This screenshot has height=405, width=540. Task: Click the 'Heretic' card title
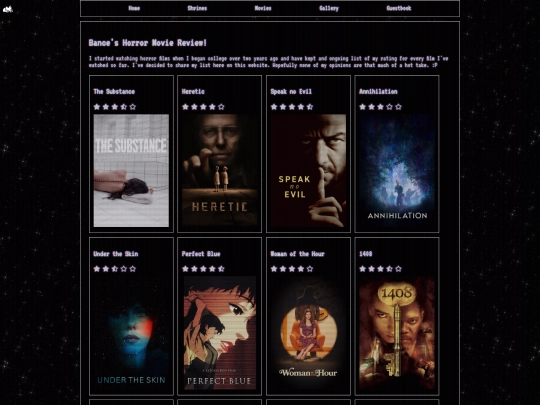pos(193,92)
